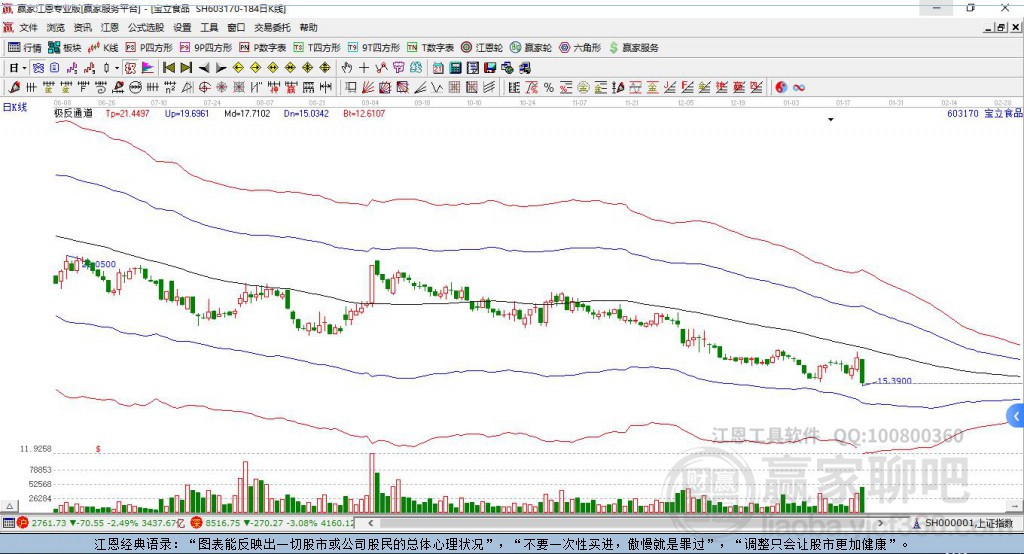The image size is (1024, 554).
Task: Click the Dn=15.0342 indicator value
Action: click(306, 113)
